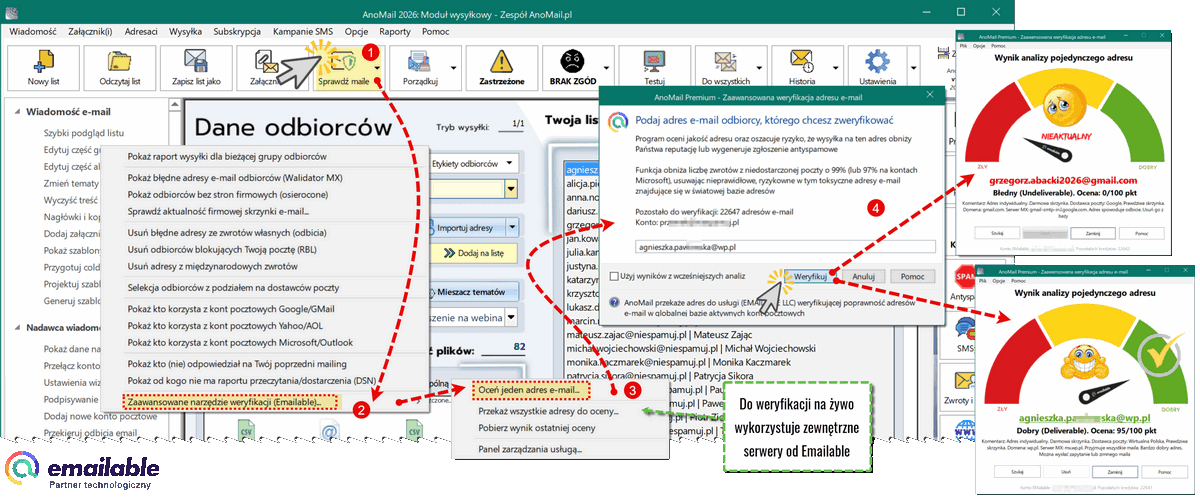Click the e-mail address input field in dialog
1200x500 pixels.
(x=785, y=245)
